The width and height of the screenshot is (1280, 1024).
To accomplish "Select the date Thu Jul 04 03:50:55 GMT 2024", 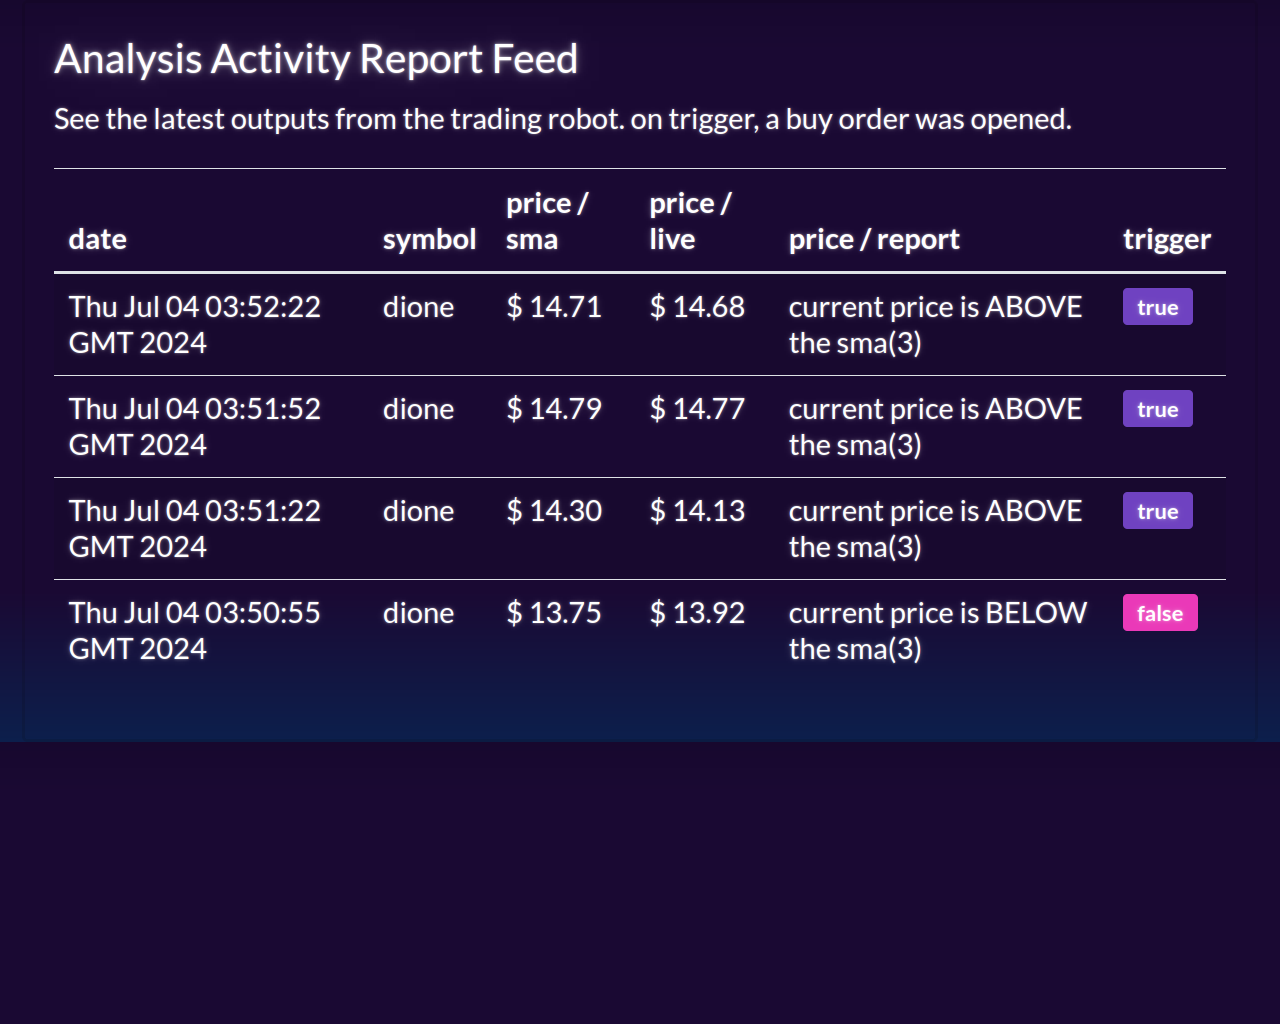I will (x=194, y=630).
